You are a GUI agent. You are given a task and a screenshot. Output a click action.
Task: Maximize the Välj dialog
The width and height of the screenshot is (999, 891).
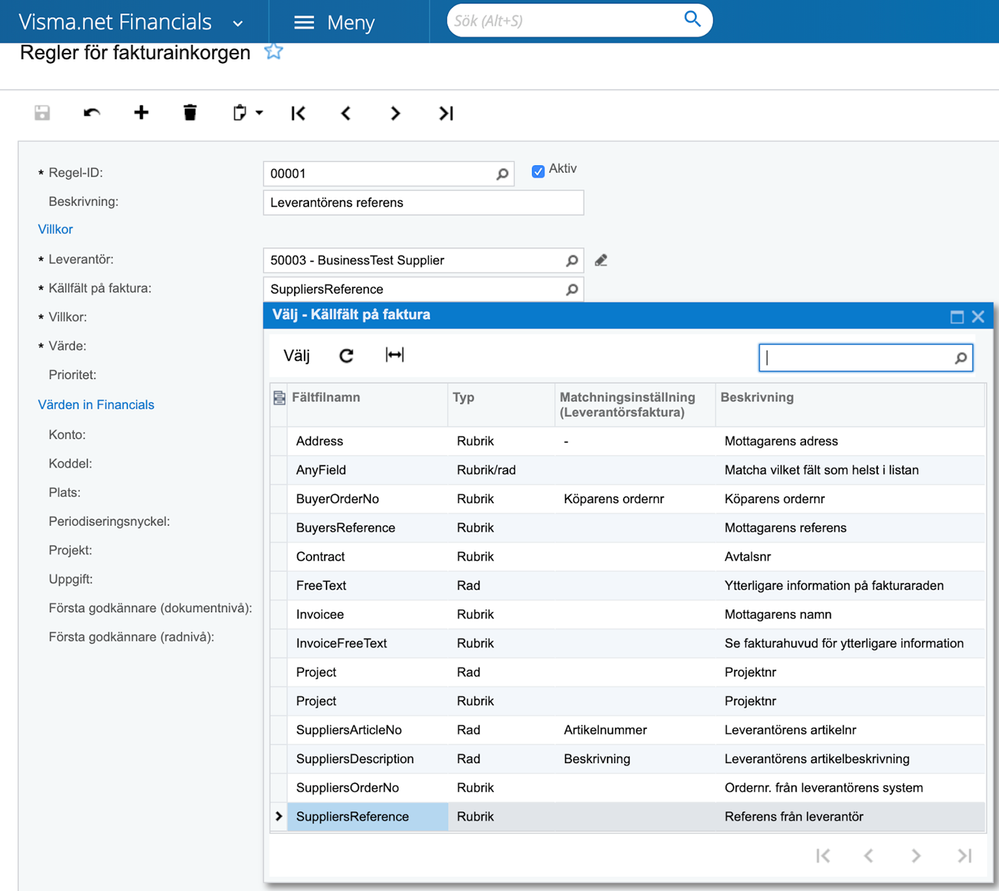click(956, 317)
